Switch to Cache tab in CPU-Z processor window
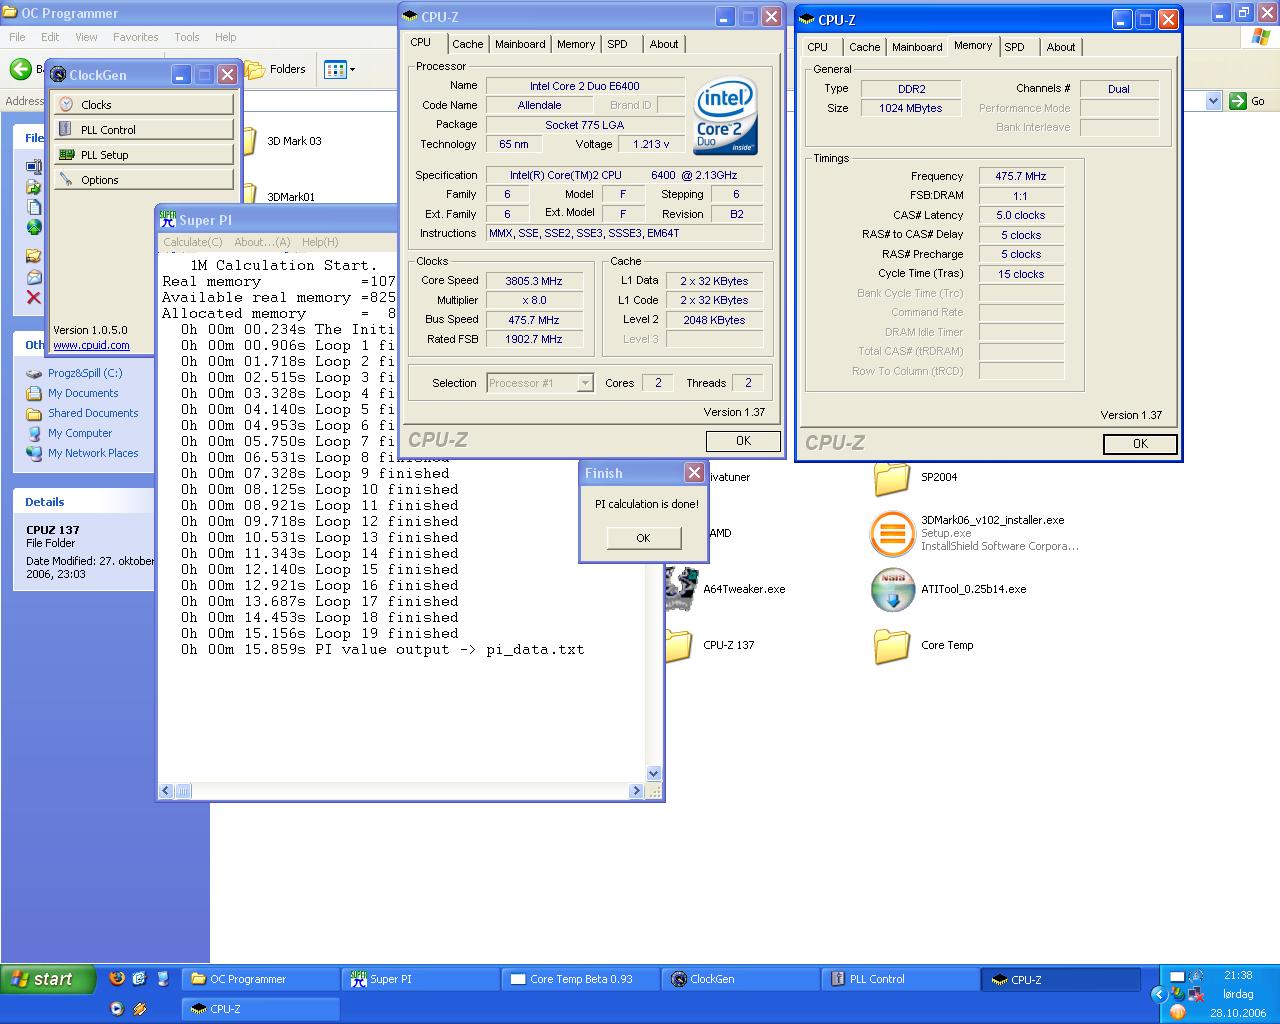This screenshot has height=1024, width=1280. [x=467, y=44]
